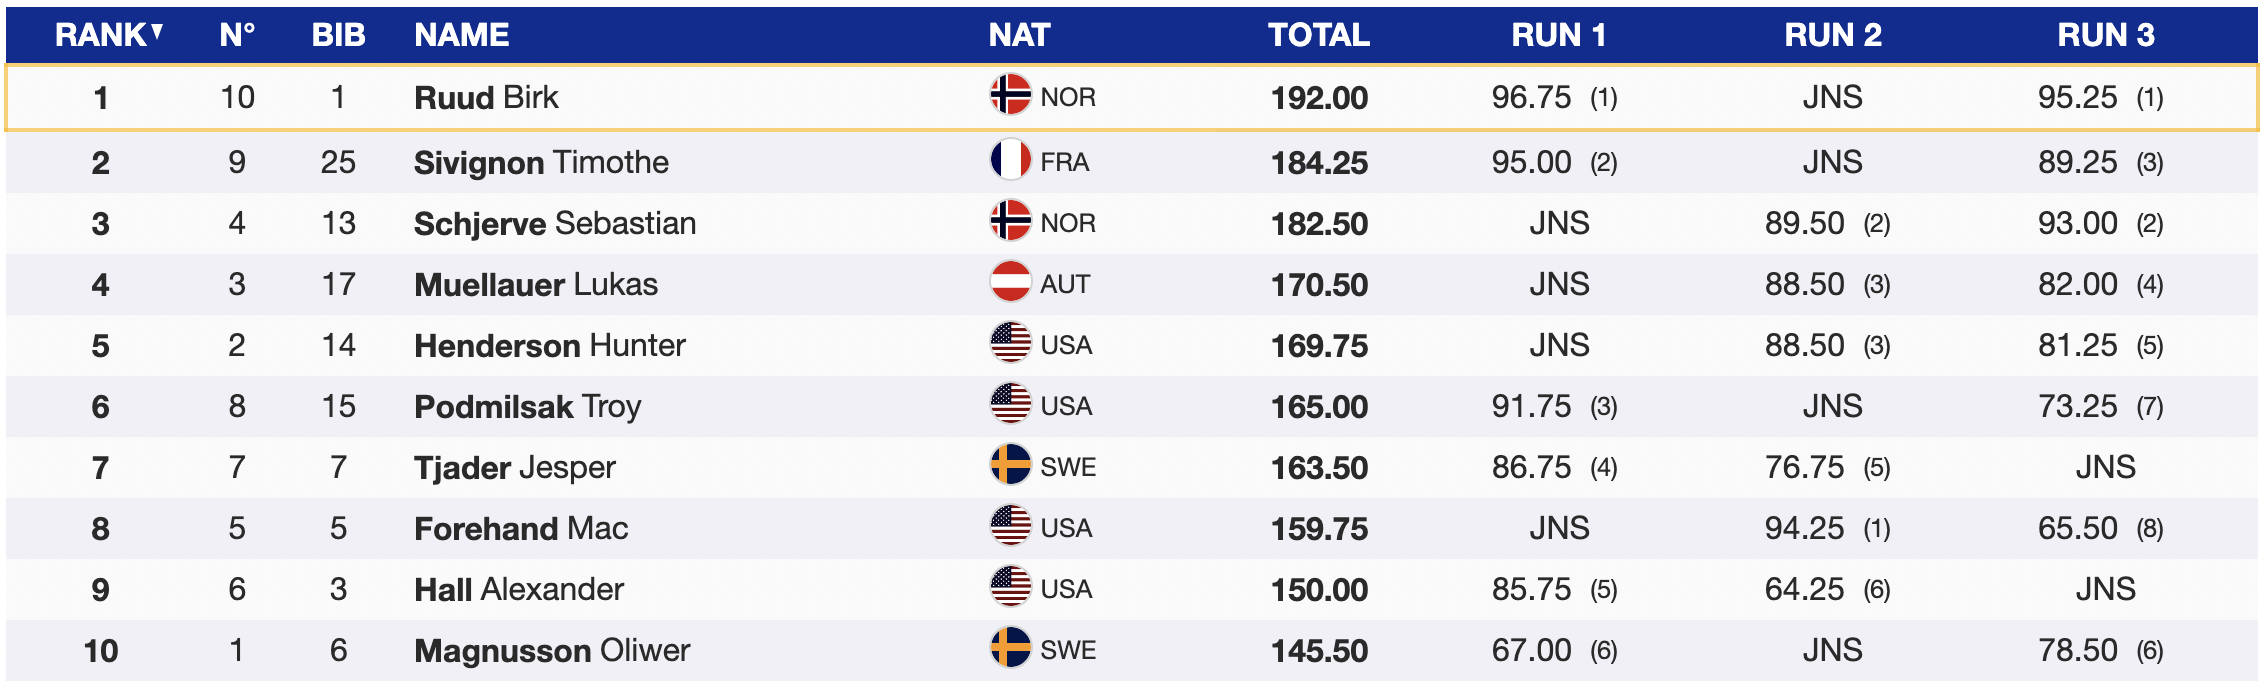Screen dimensions: 2268x688
Task: Sort by RUN 1 column header
Action: click(1558, 35)
